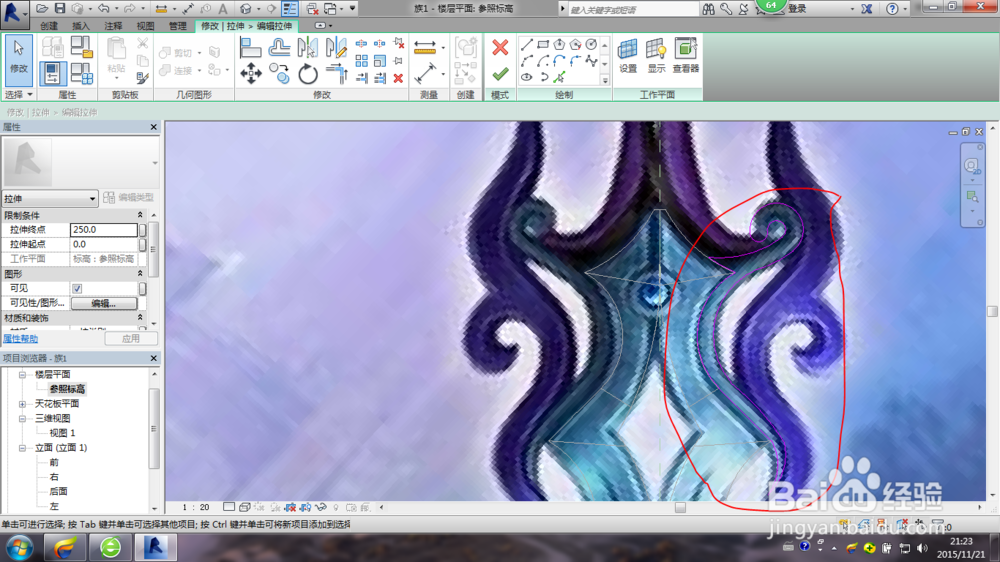Switch to the 管理 ribbon tab
Viewport: 1000px width, 562px height.
tap(177, 26)
